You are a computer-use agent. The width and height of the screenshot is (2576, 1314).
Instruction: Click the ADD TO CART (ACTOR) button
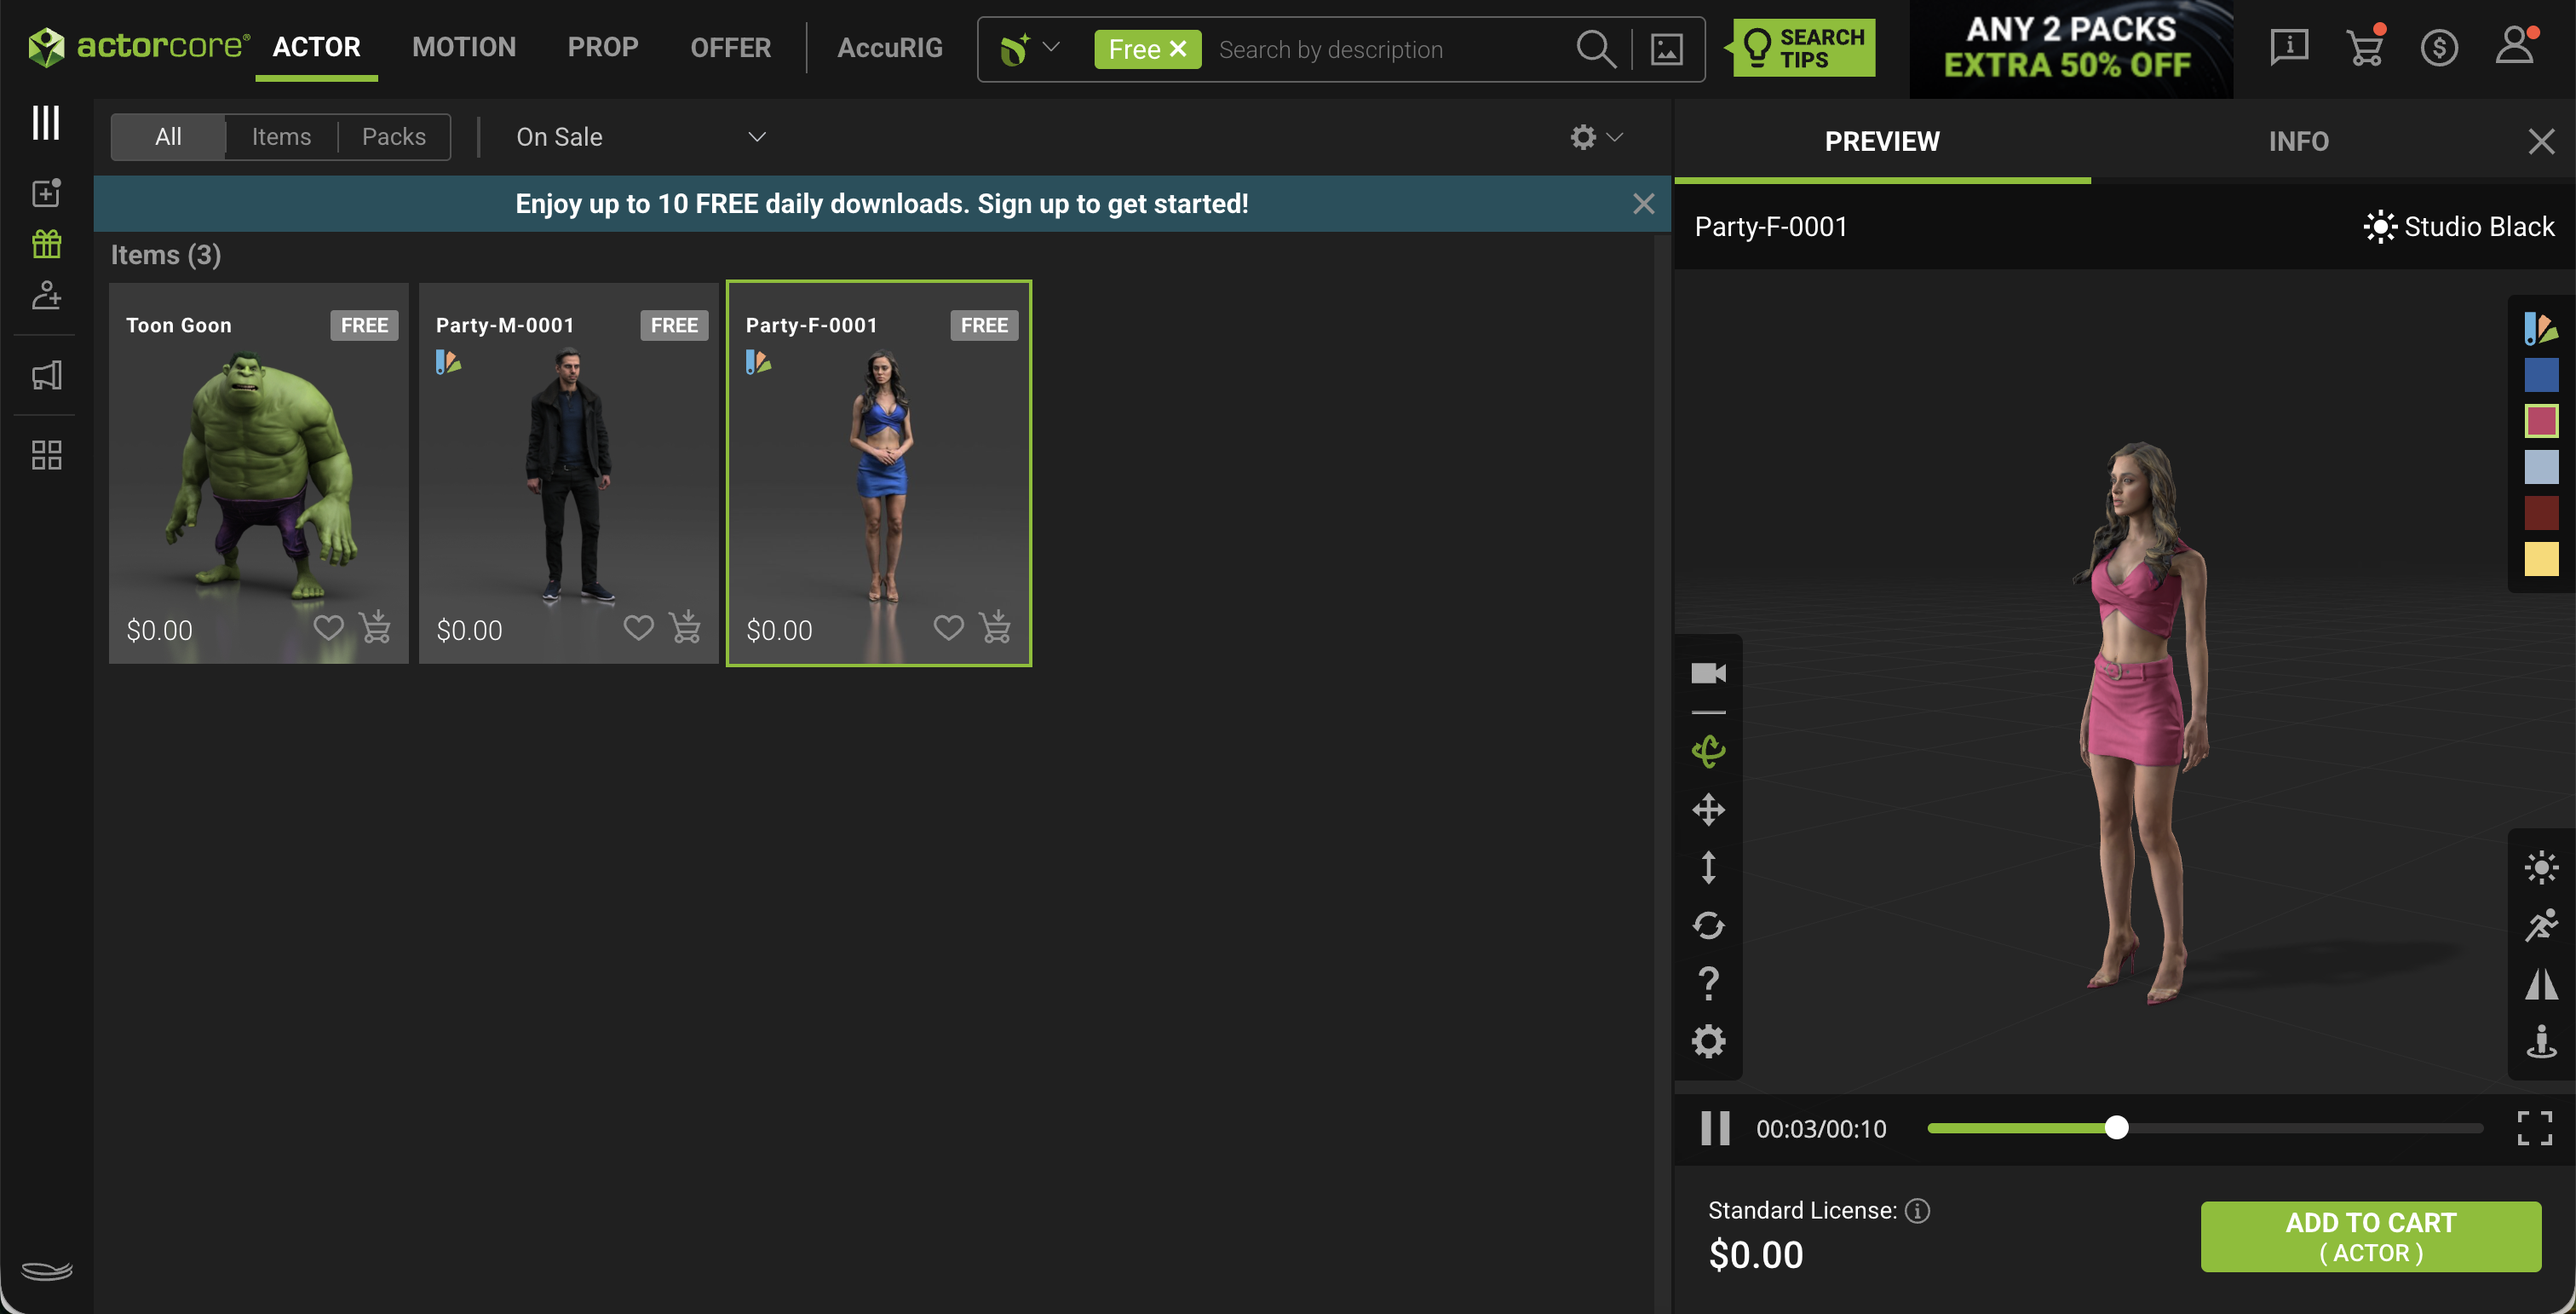click(2370, 1237)
